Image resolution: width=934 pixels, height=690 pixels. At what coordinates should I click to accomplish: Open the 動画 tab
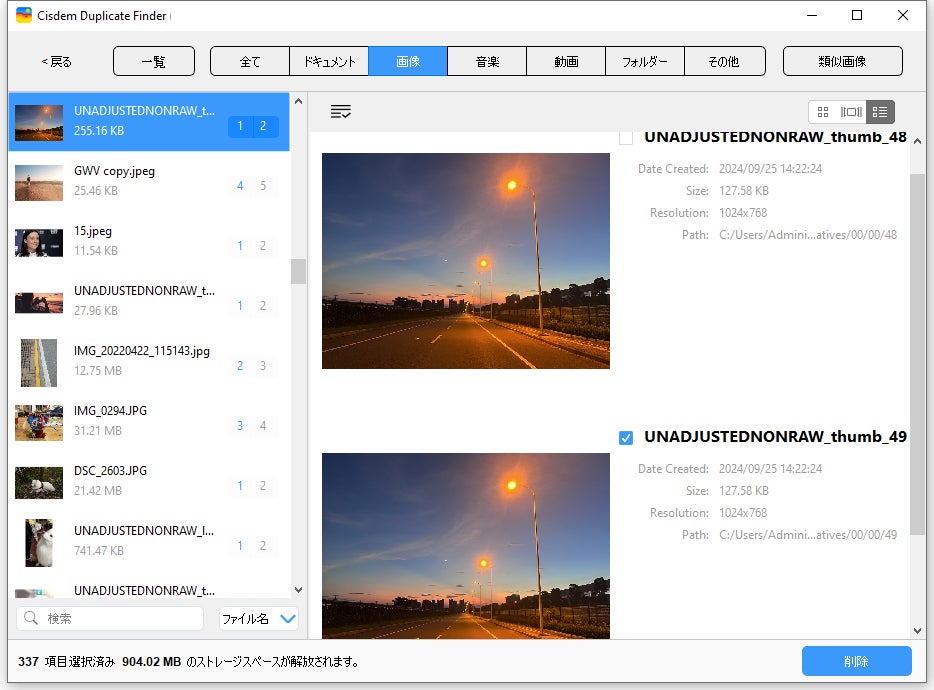566,62
